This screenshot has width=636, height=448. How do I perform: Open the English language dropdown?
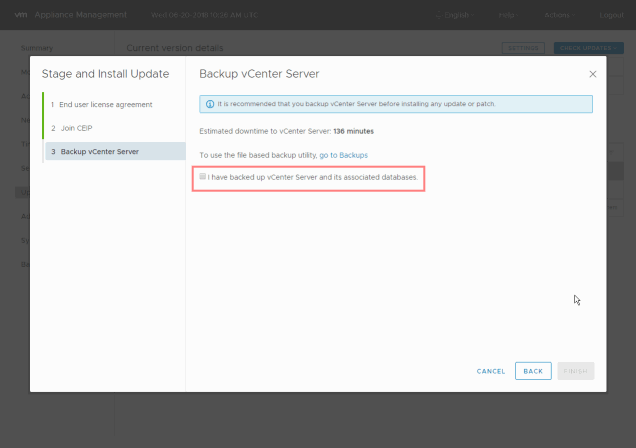click(455, 15)
